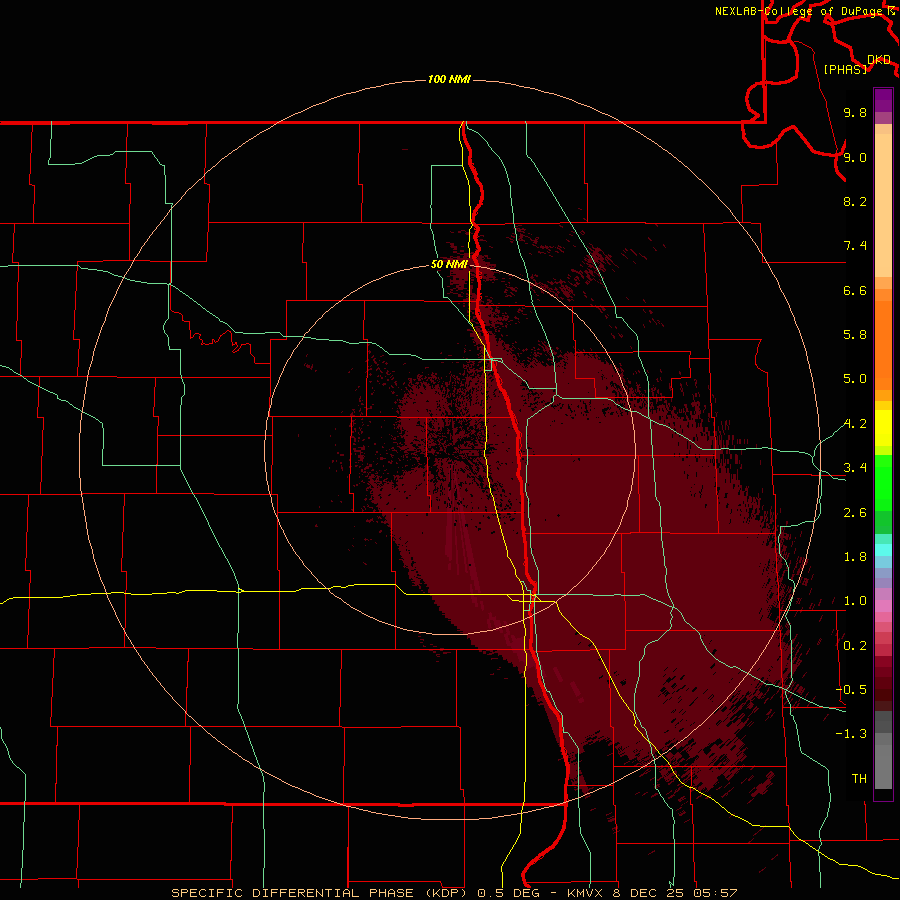This screenshot has width=900, height=900.
Task: Click the DKD label at top right
Action: 879,59
